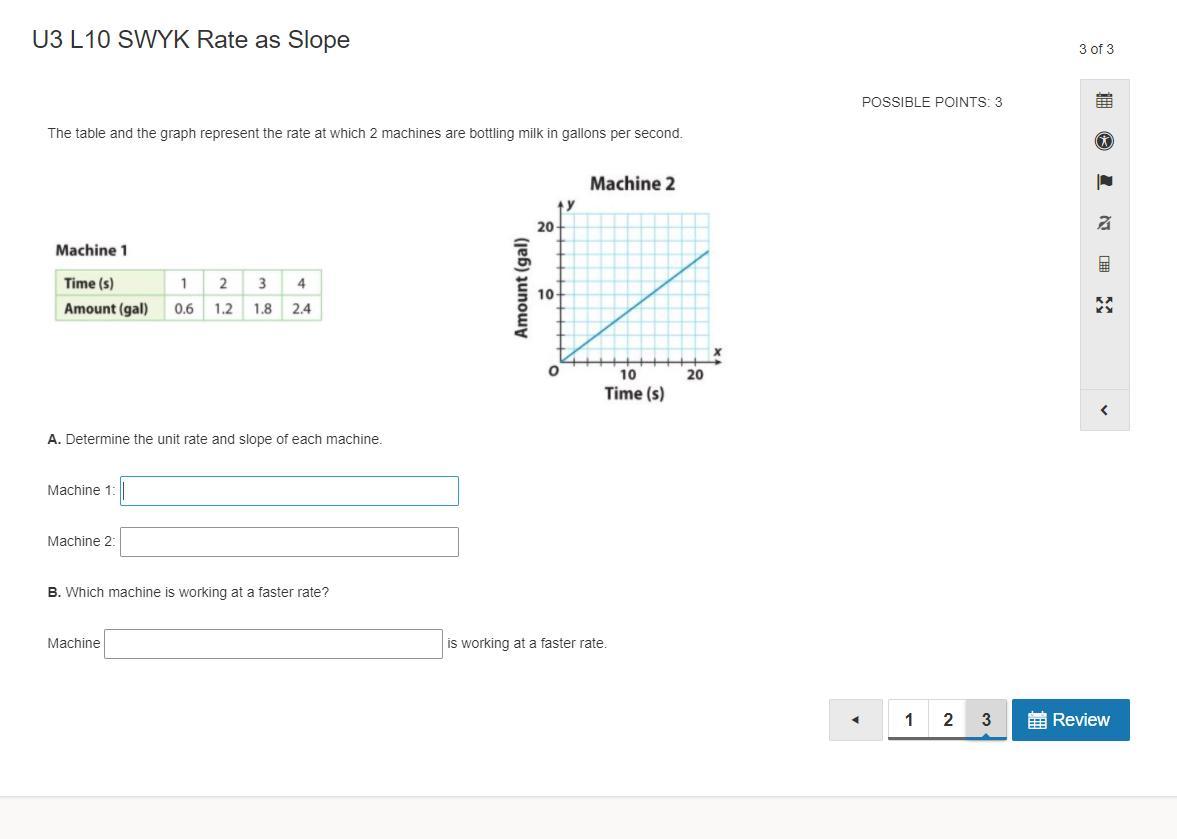Go to the previous question with the arrow

coord(855,720)
